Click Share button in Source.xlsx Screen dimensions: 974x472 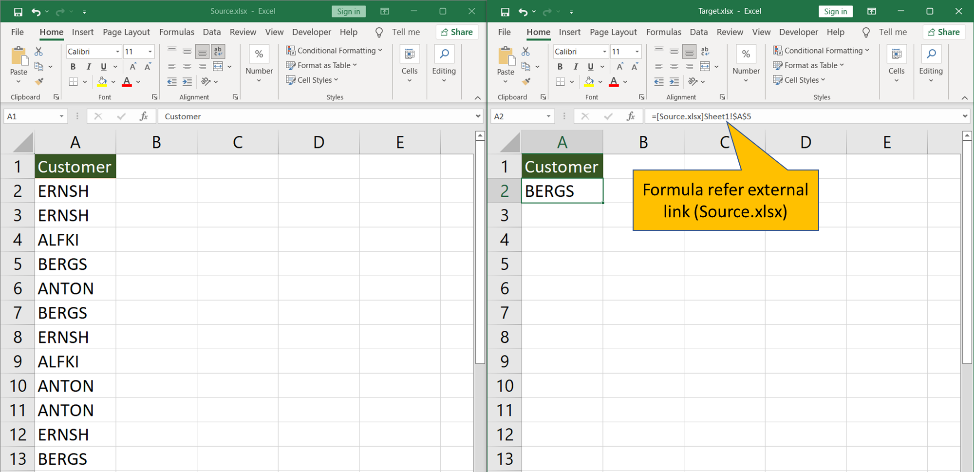coord(457,32)
